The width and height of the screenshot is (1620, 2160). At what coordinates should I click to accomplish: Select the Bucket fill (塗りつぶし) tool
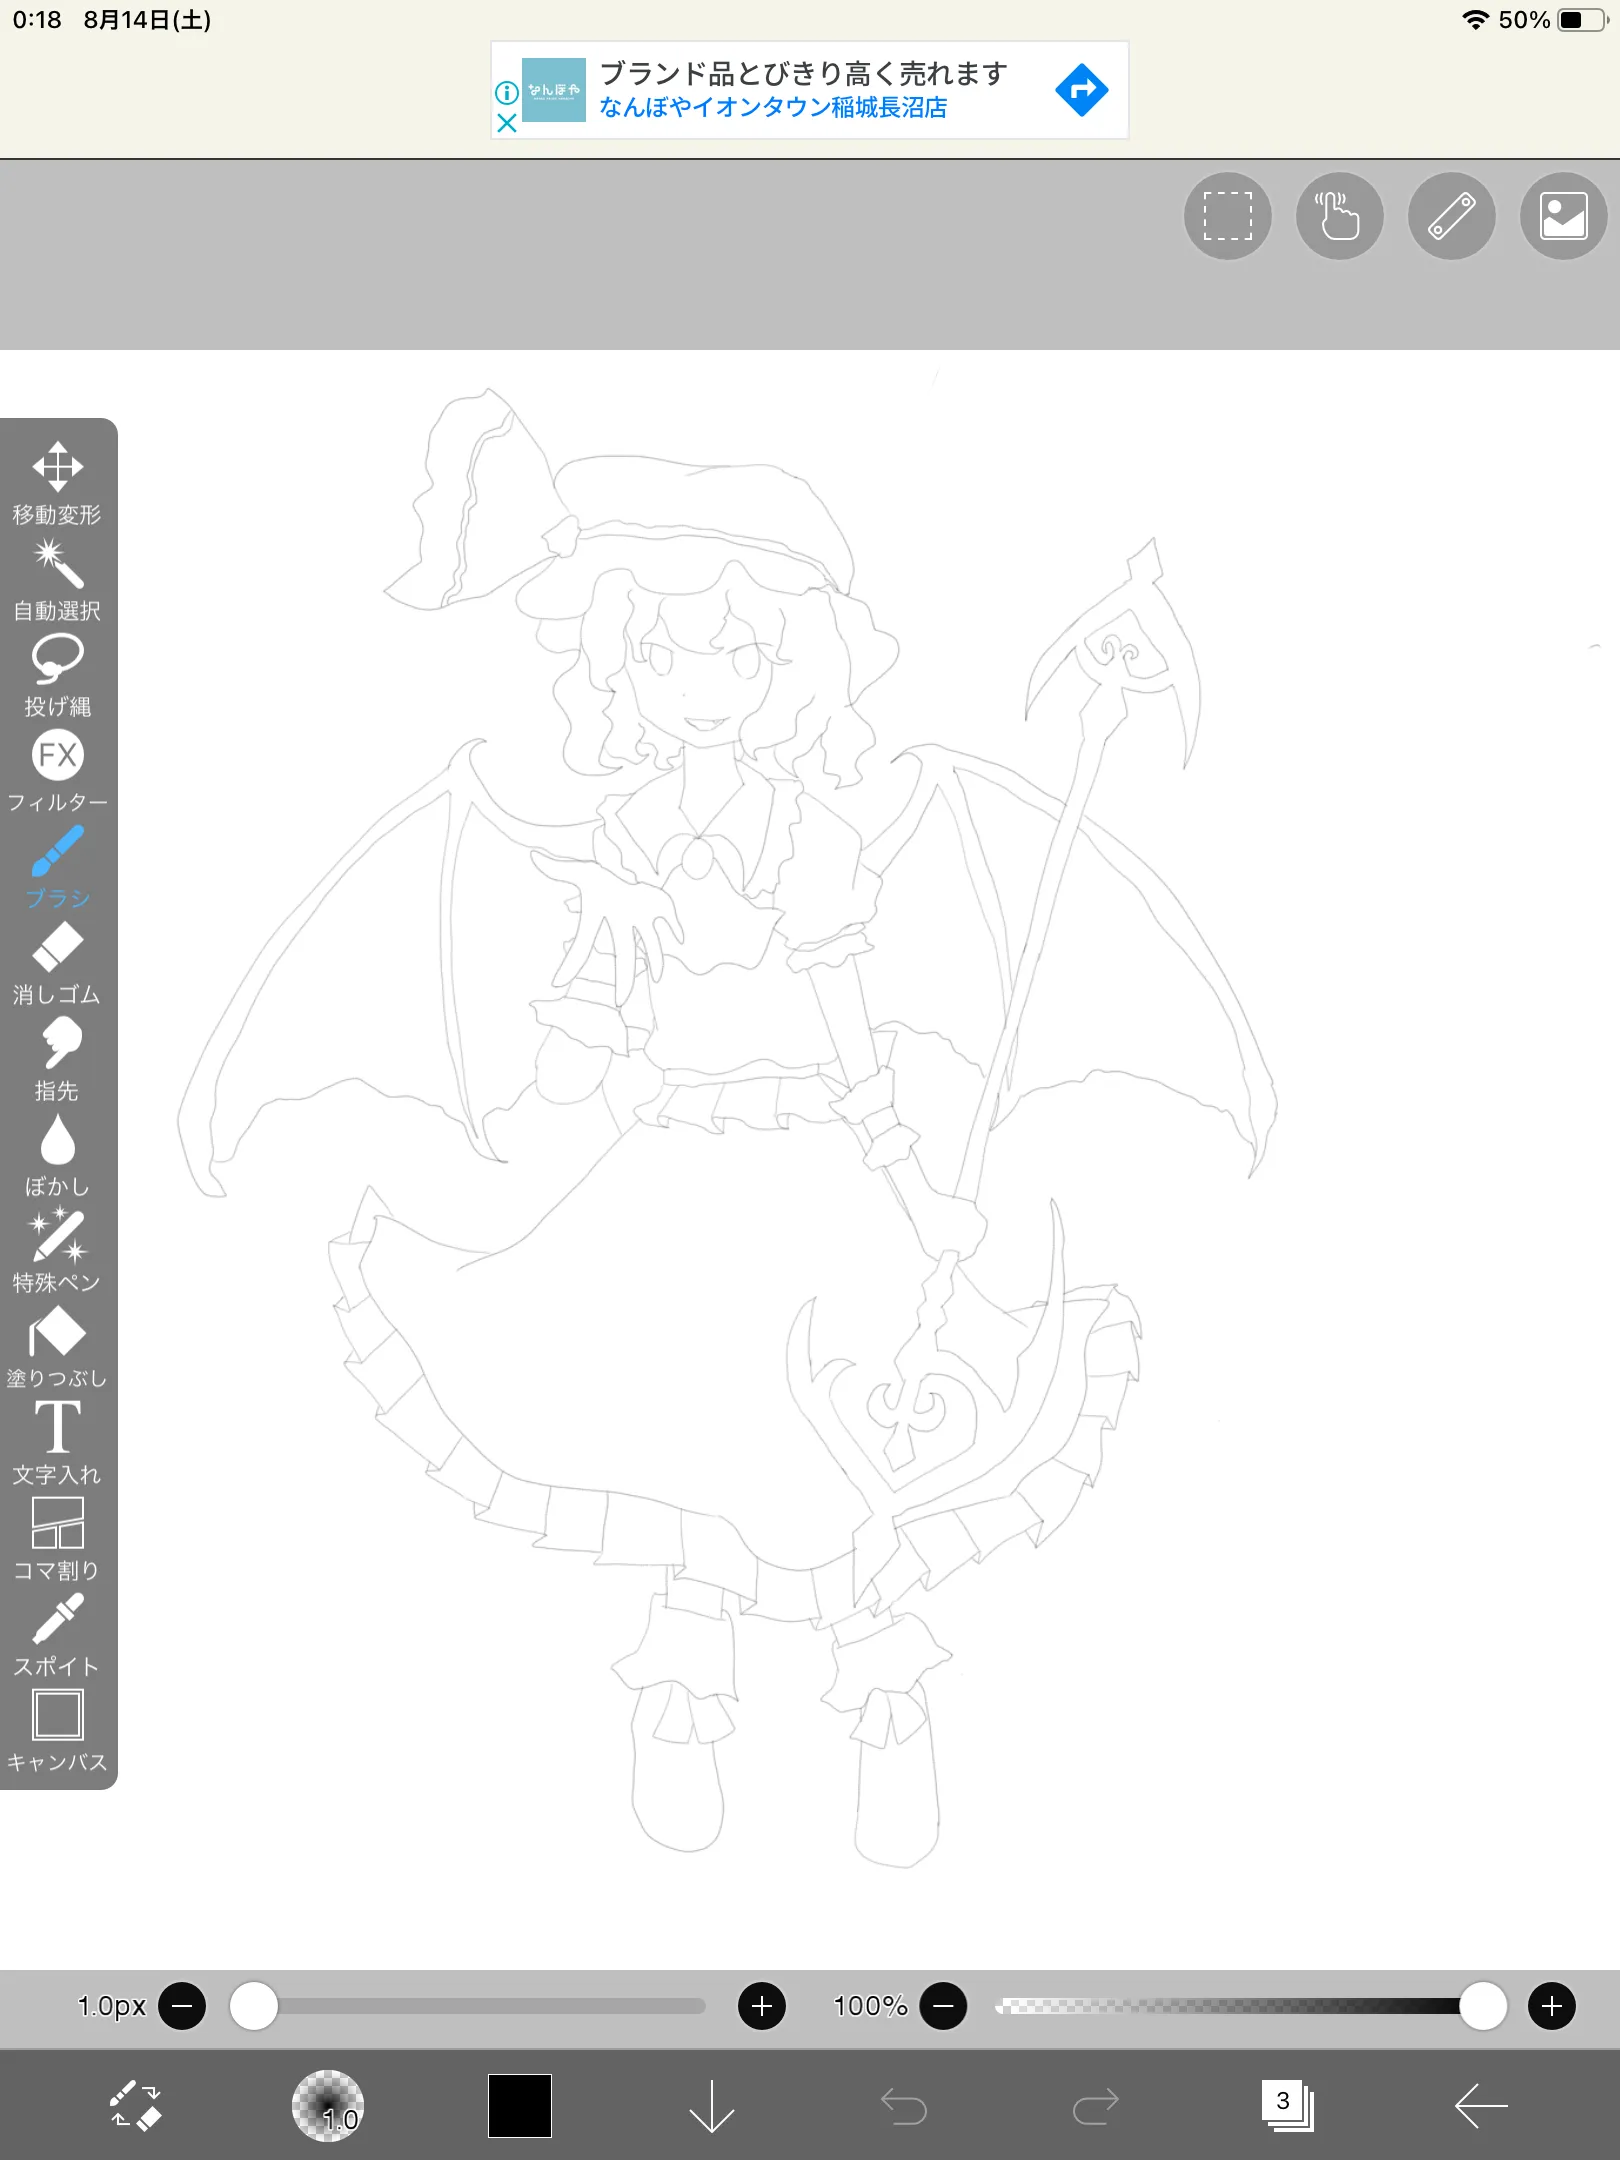coord(57,1348)
